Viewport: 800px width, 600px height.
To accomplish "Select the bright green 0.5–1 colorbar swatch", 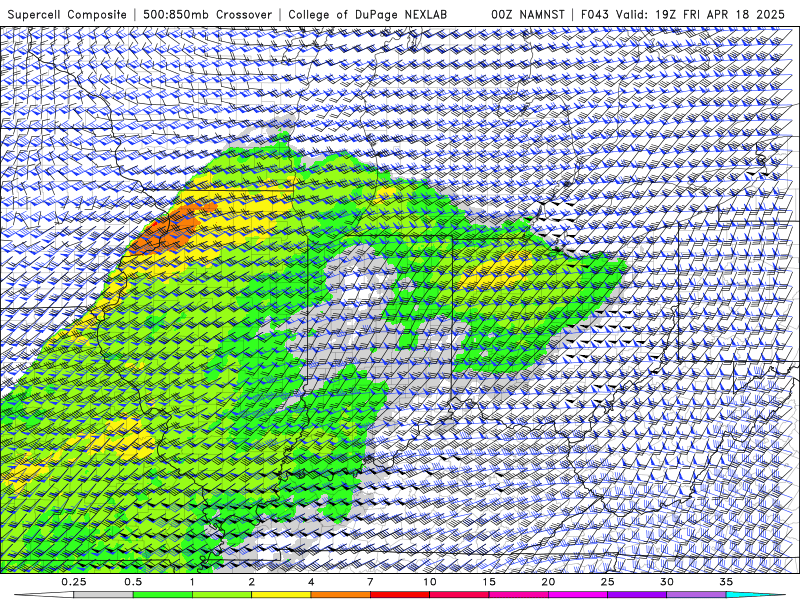I will [162, 595].
